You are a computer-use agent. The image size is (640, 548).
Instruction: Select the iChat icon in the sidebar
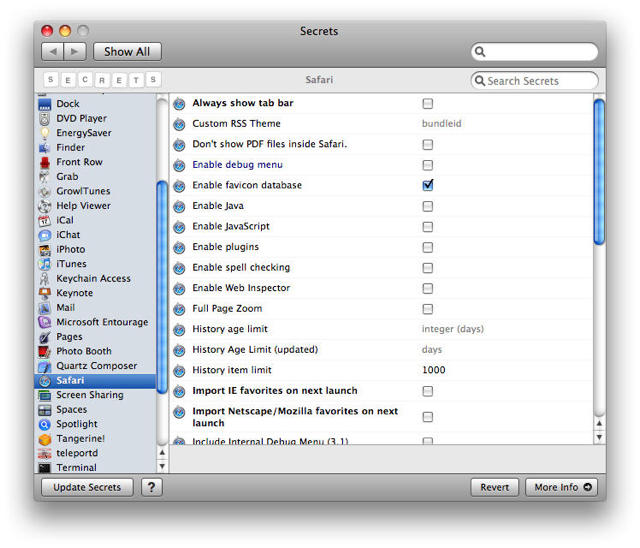pos(45,235)
